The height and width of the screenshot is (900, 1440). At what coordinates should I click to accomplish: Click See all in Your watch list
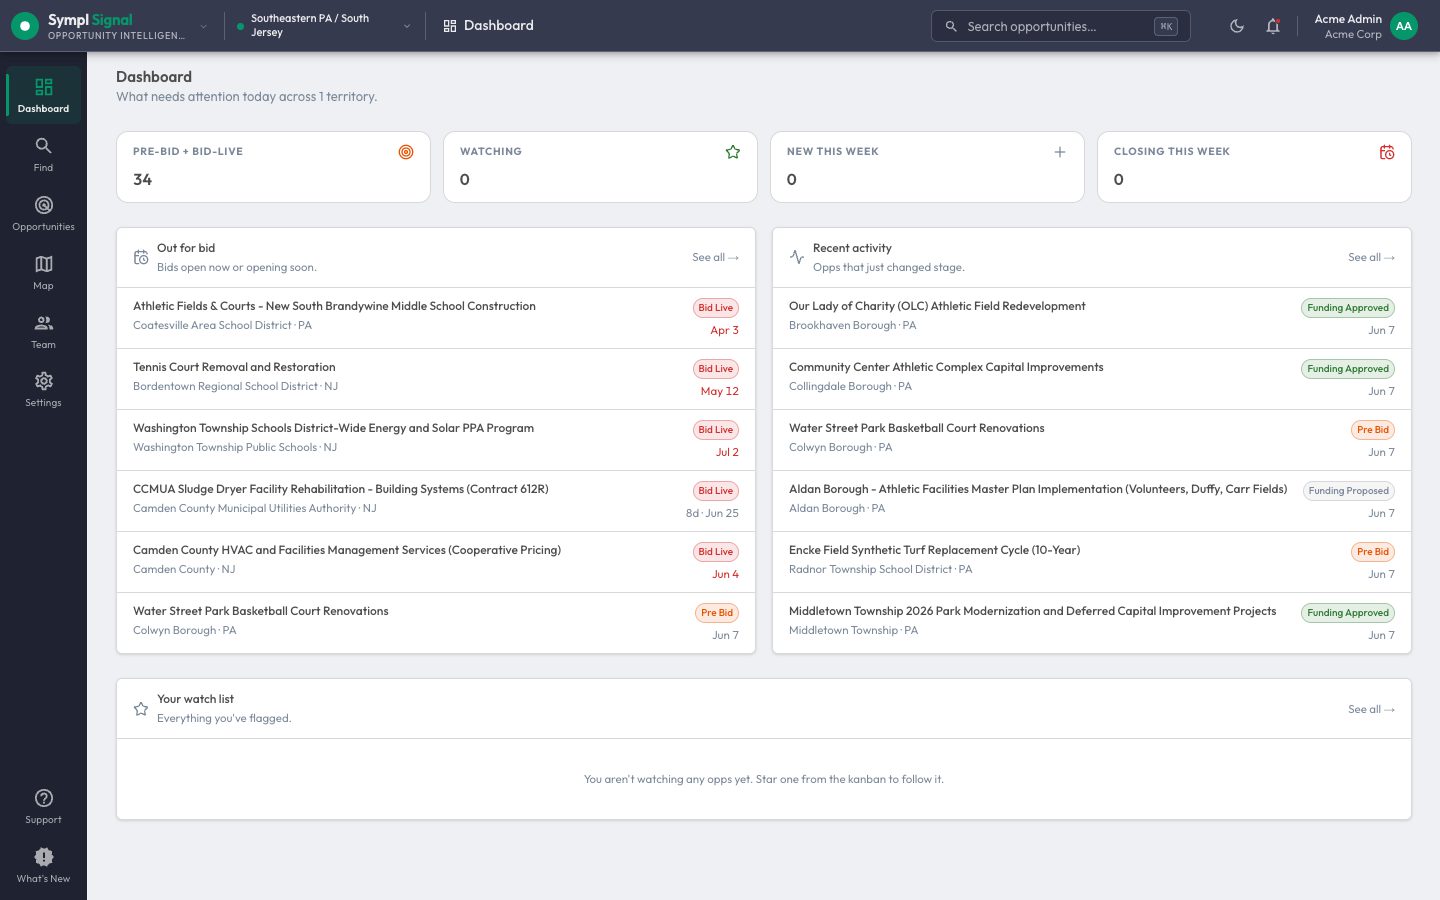1371,709
